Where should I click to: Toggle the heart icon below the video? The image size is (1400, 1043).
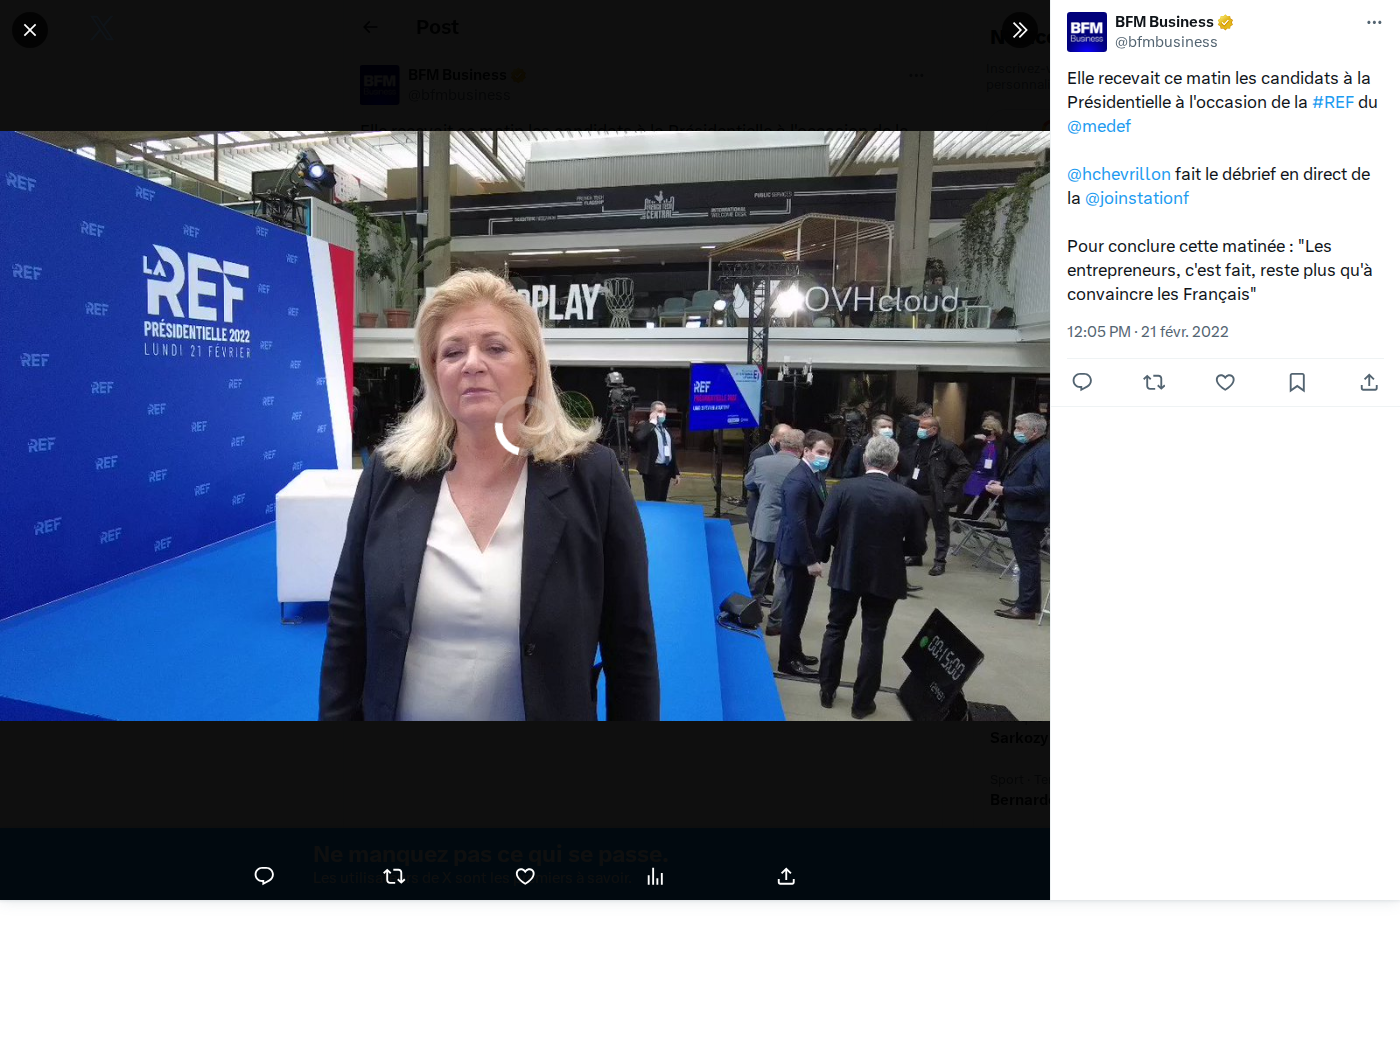coord(525,876)
